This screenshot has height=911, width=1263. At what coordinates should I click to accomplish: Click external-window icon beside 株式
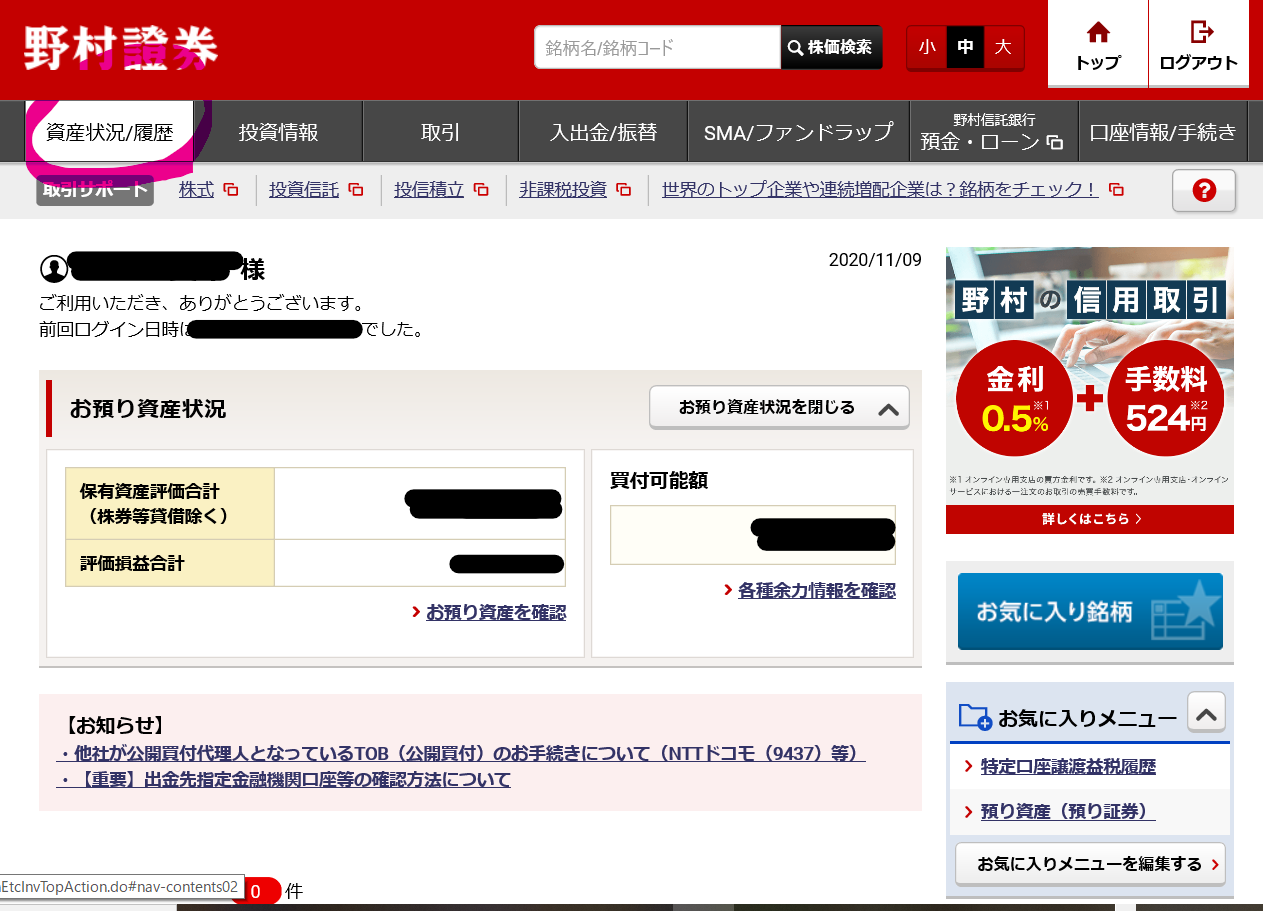point(231,190)
